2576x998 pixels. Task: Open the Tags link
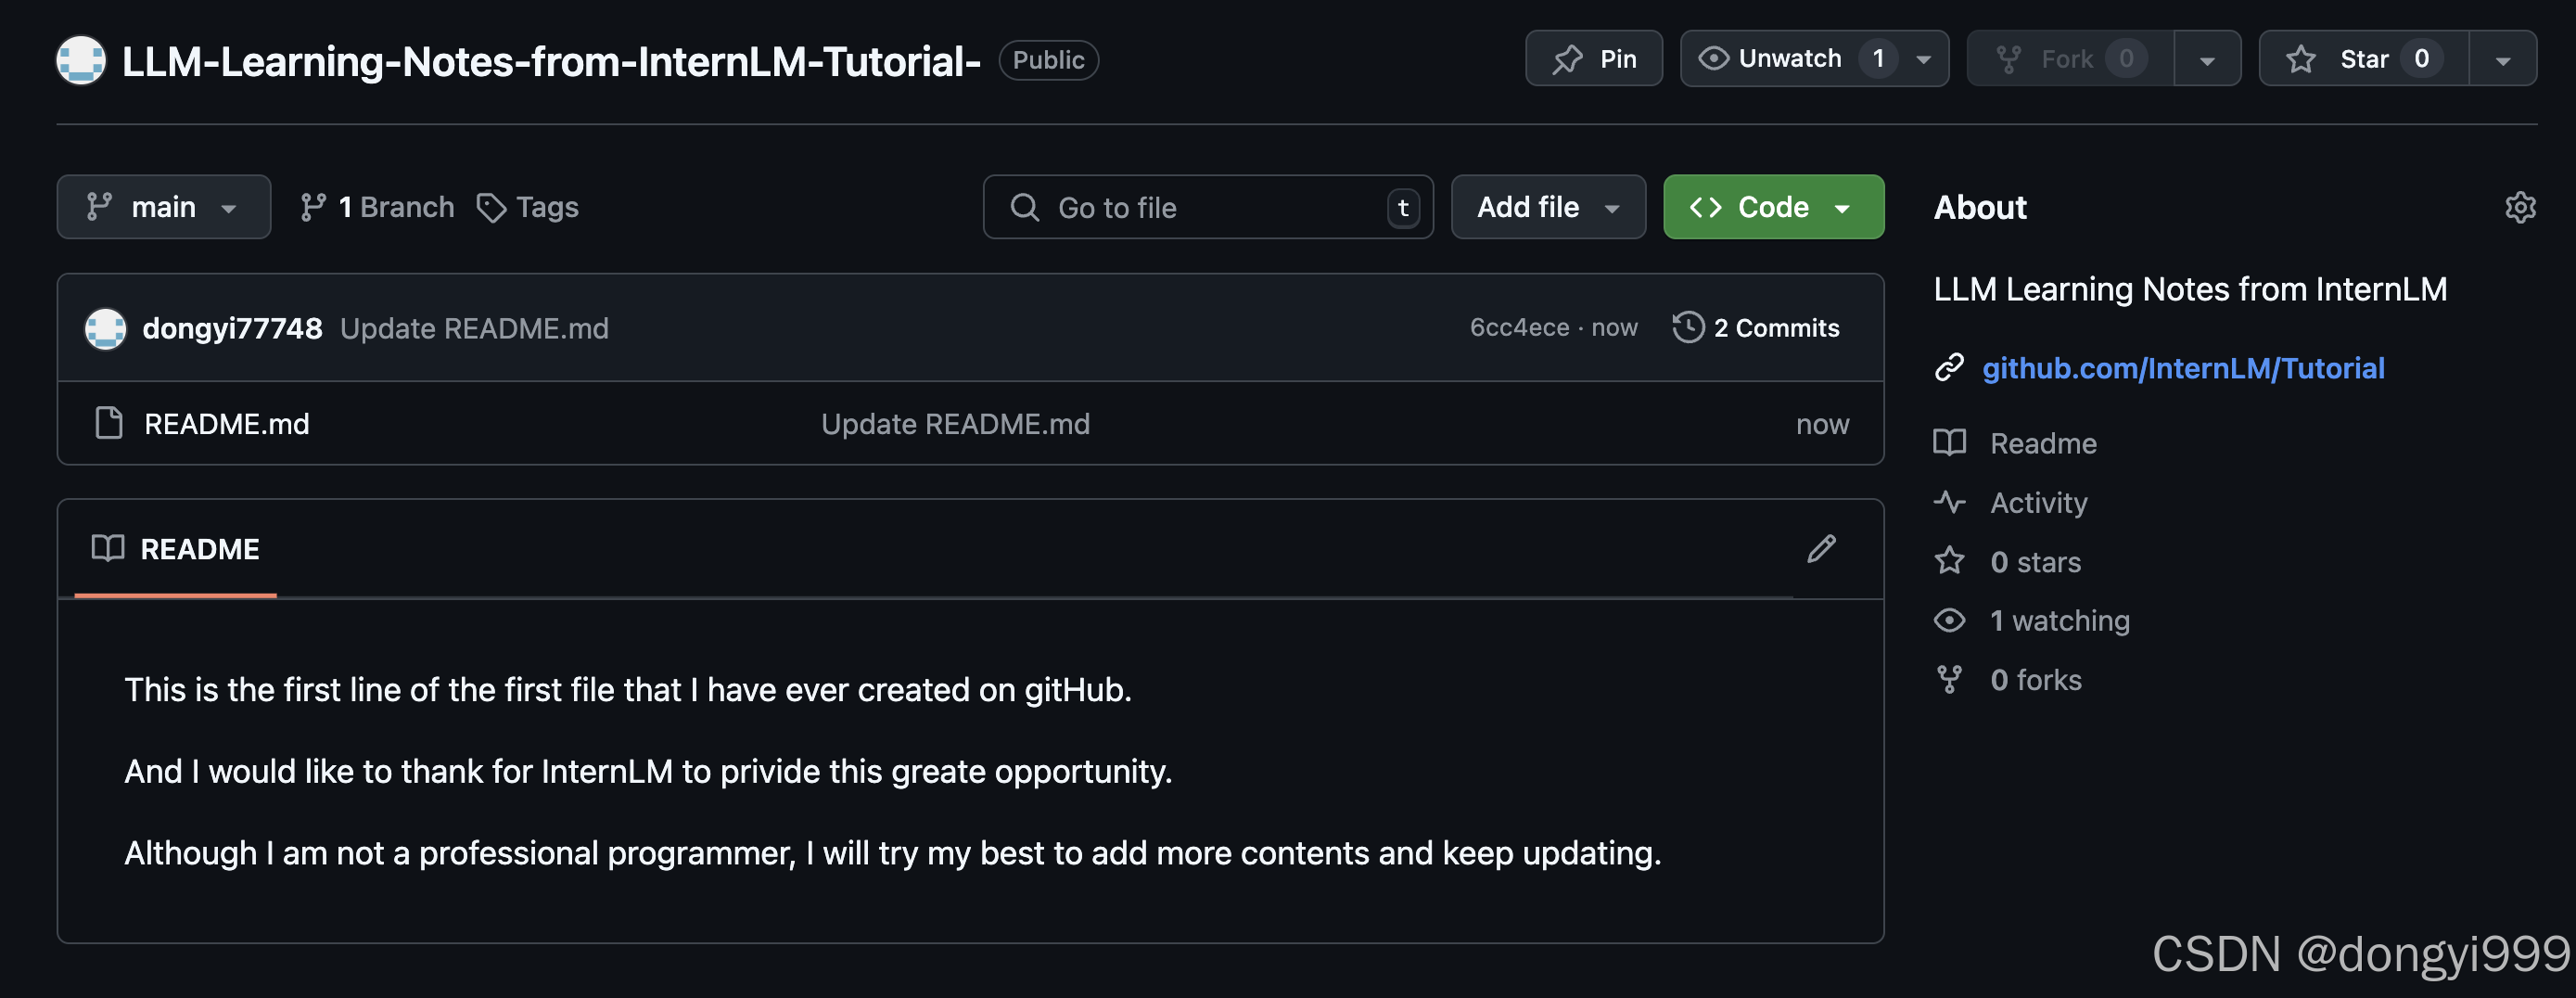[528, 207]
